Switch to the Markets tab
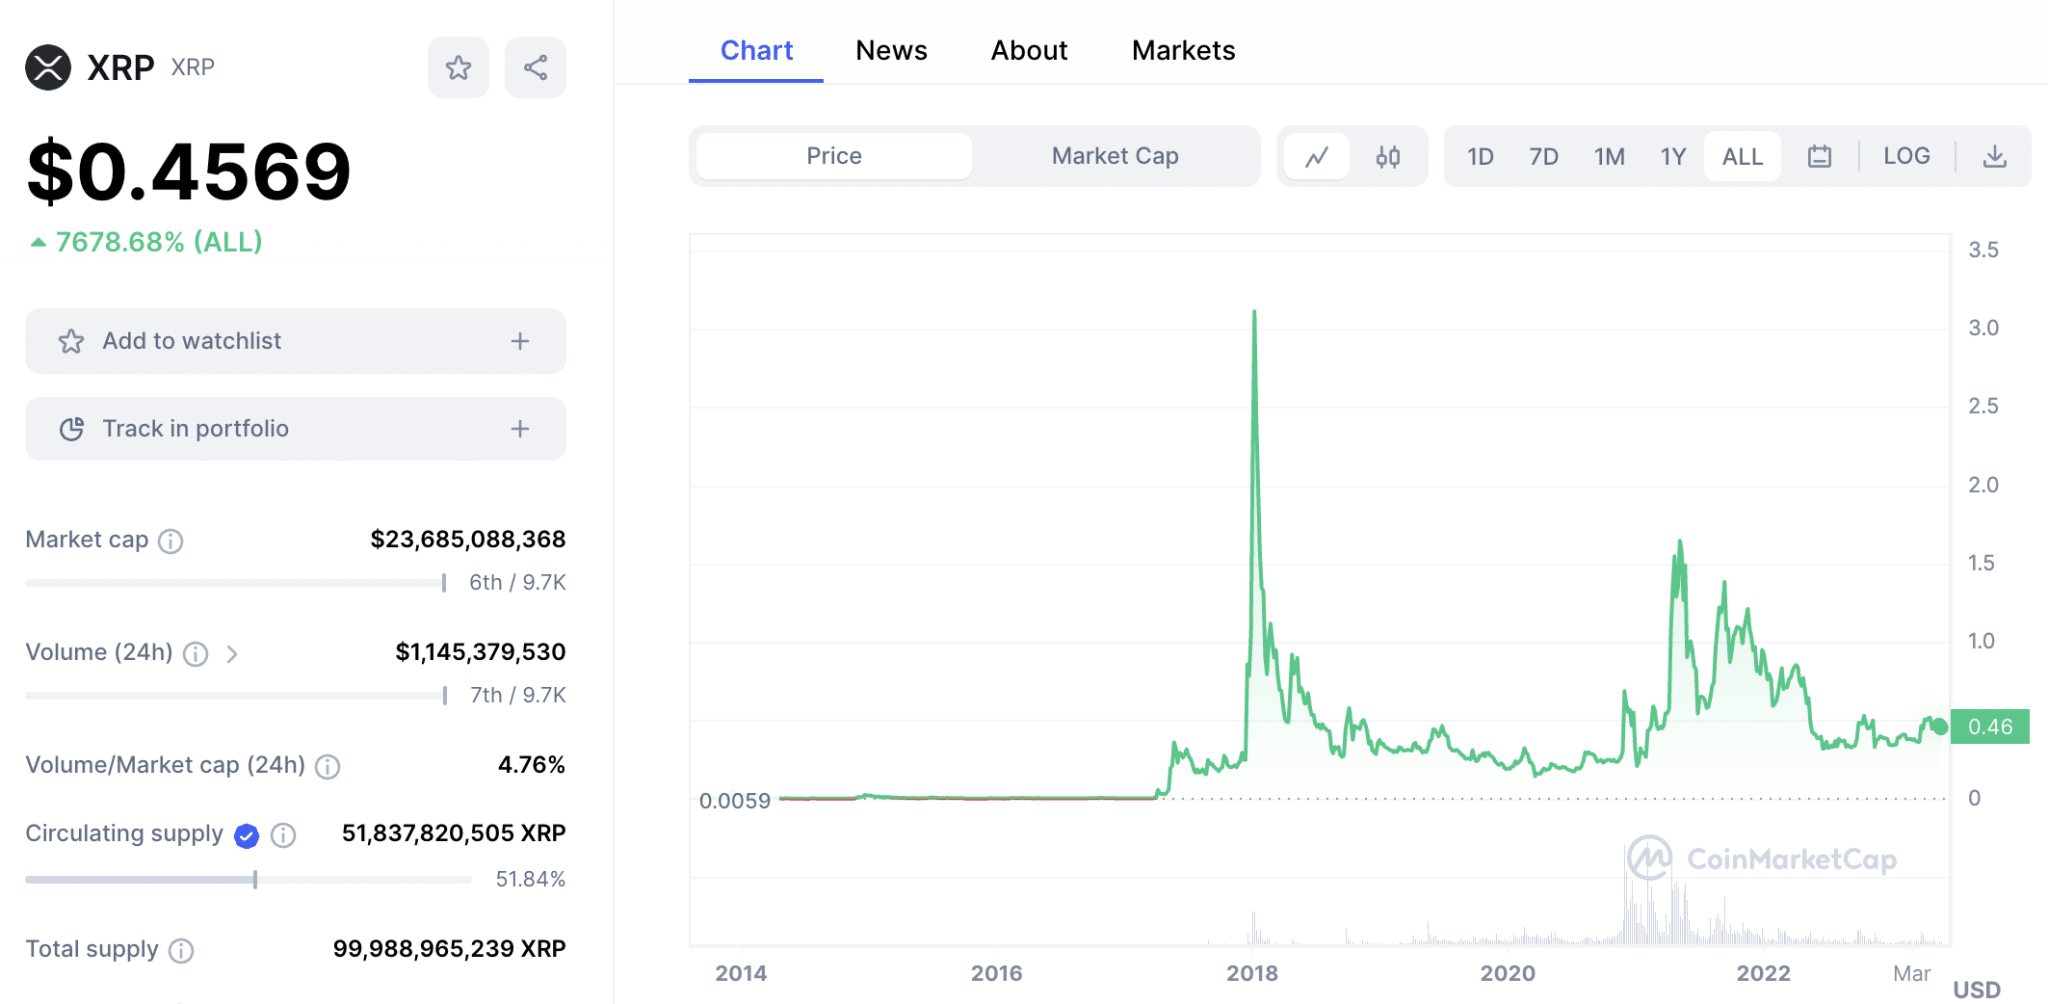This screenshot has height=1004, width=2048. click(x=1183, y=51)
